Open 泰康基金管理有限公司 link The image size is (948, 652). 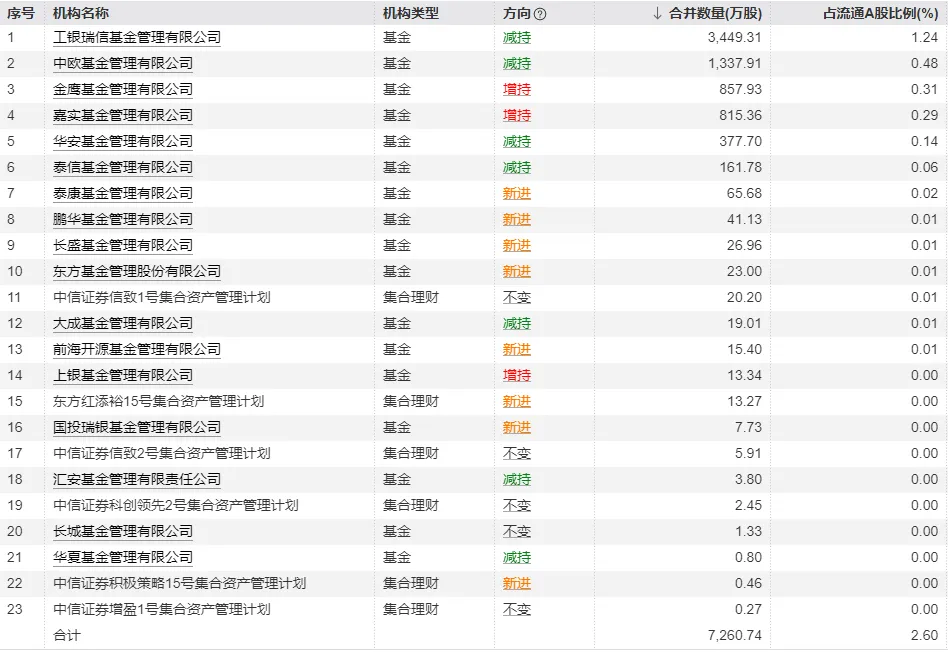pos(123,194)
